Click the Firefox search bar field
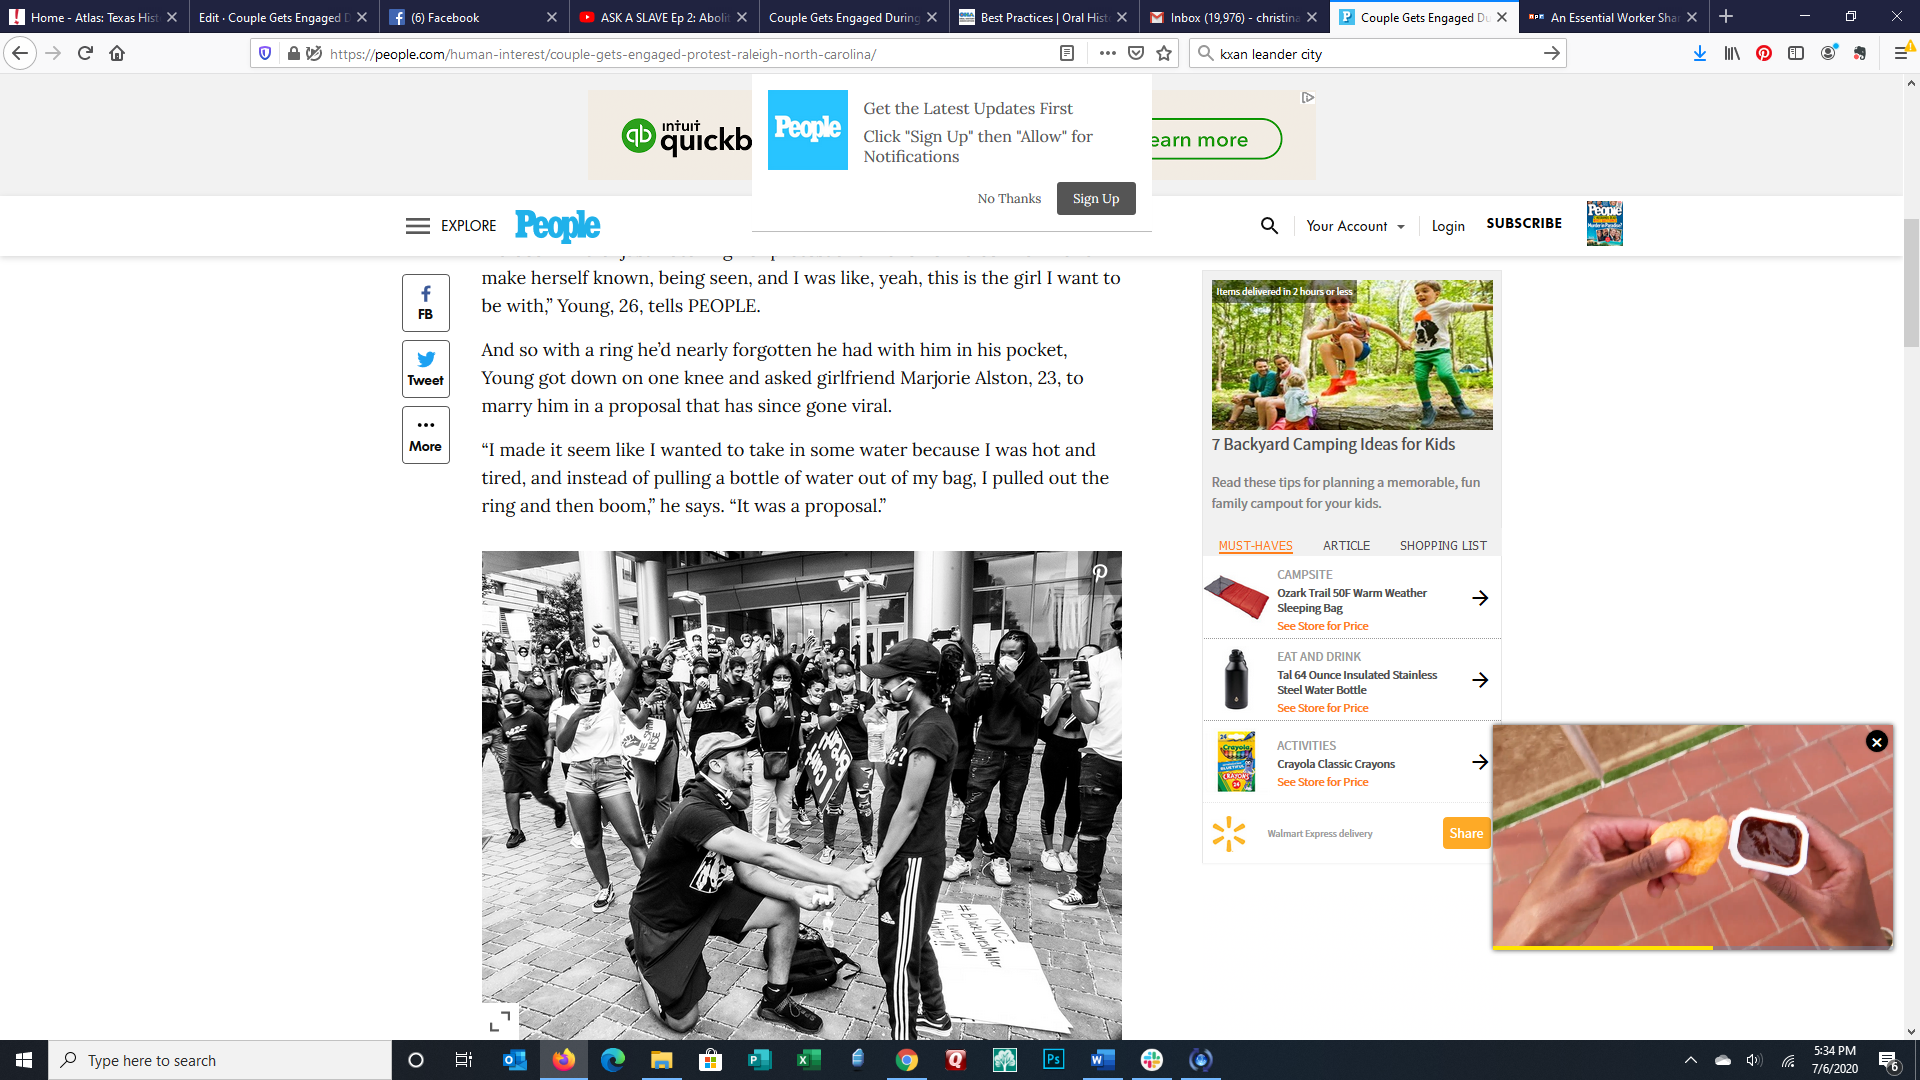This screenshot has height=1080, width=1920. click(x=1378, y=53)
